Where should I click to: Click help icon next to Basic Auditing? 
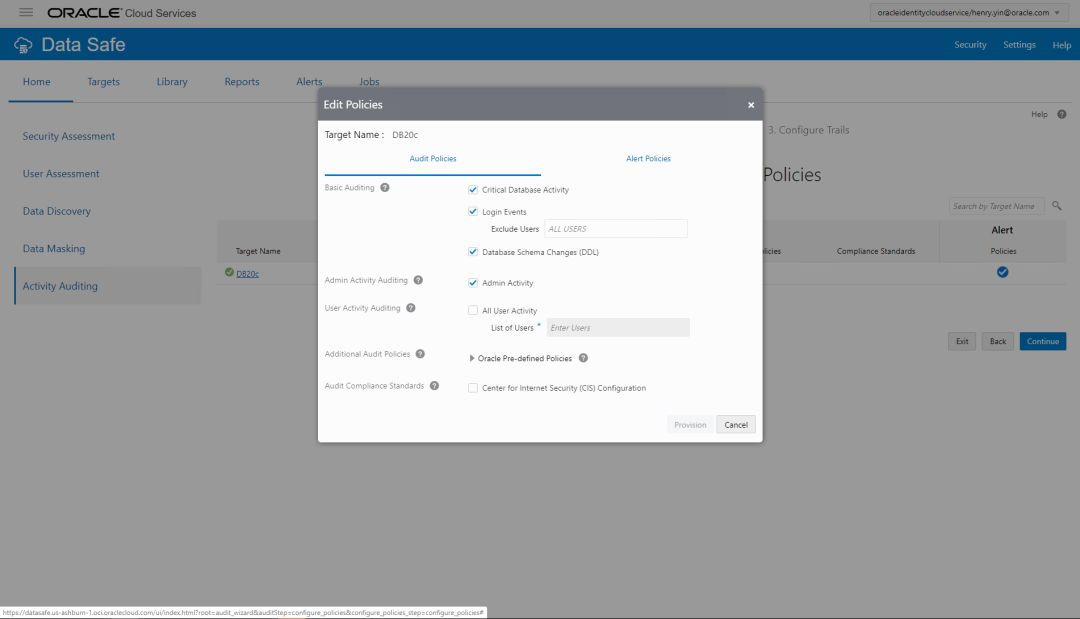pyautogui.click(x=385, y=188)
